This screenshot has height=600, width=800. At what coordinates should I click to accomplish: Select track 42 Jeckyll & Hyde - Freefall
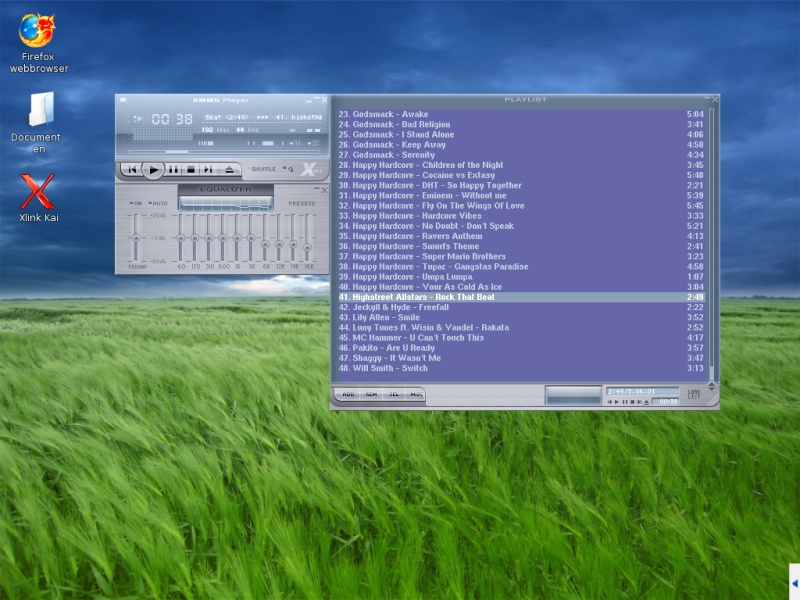point(521,307)
